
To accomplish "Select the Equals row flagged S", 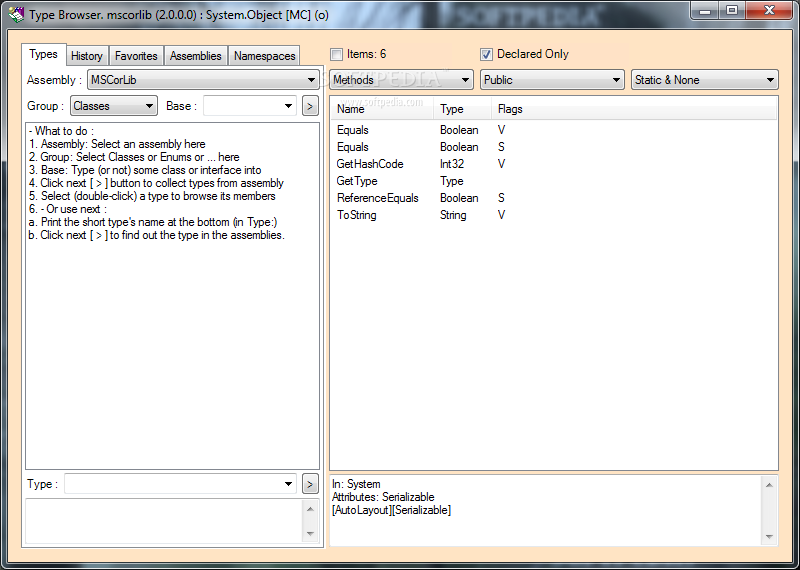I will click(554, 147).
